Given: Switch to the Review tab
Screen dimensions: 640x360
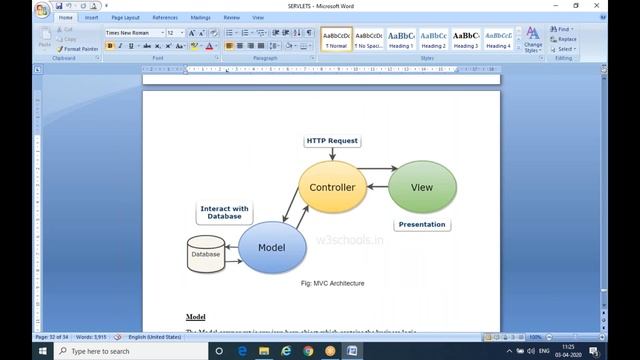Looking at the screenshot, I should click(231, 18).
